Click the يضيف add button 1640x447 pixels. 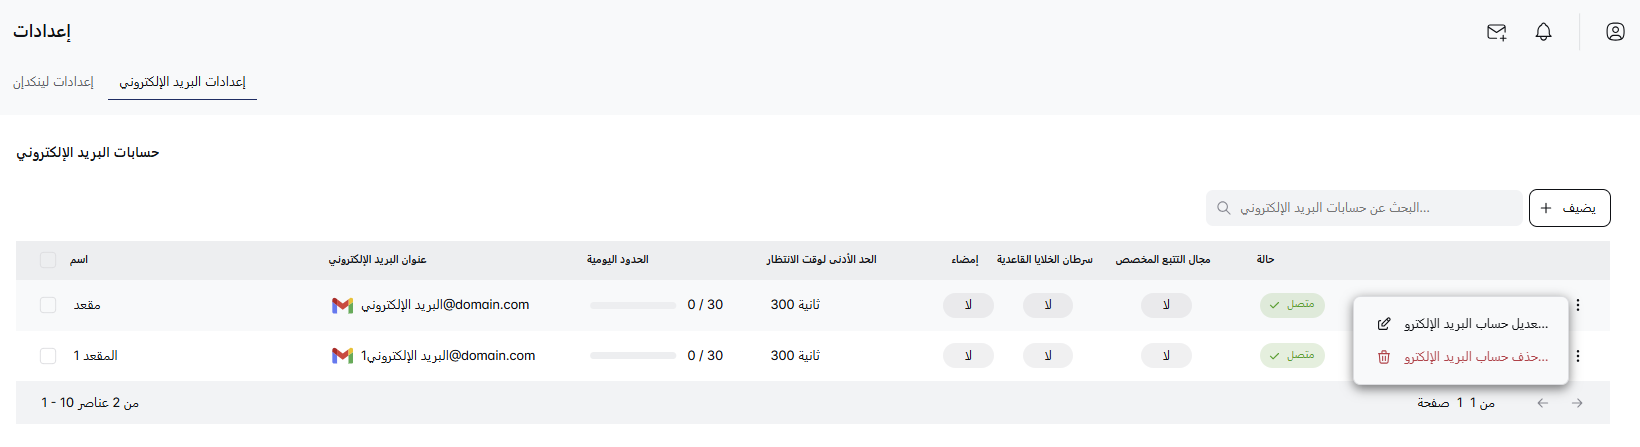click(1569, 208)
